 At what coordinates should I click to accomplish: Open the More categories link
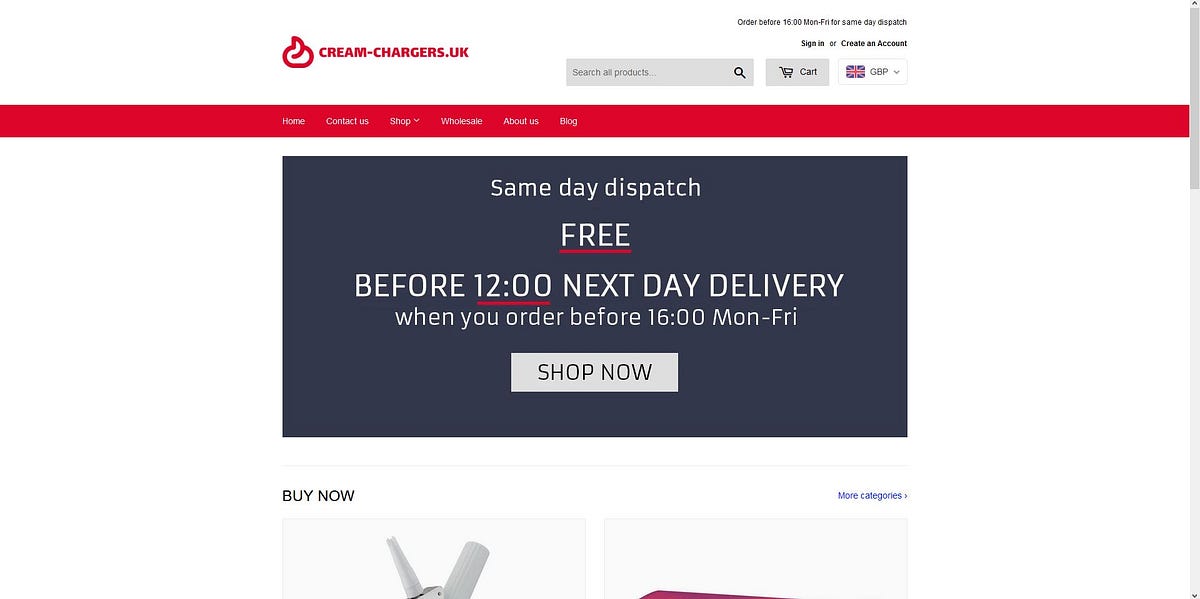(x=873, y=496)
